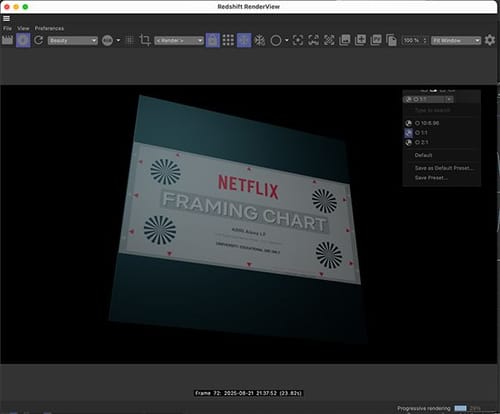Open the Render camera dropdown
The height and width of the screenshot is (414, 500).
coord(179,41)
